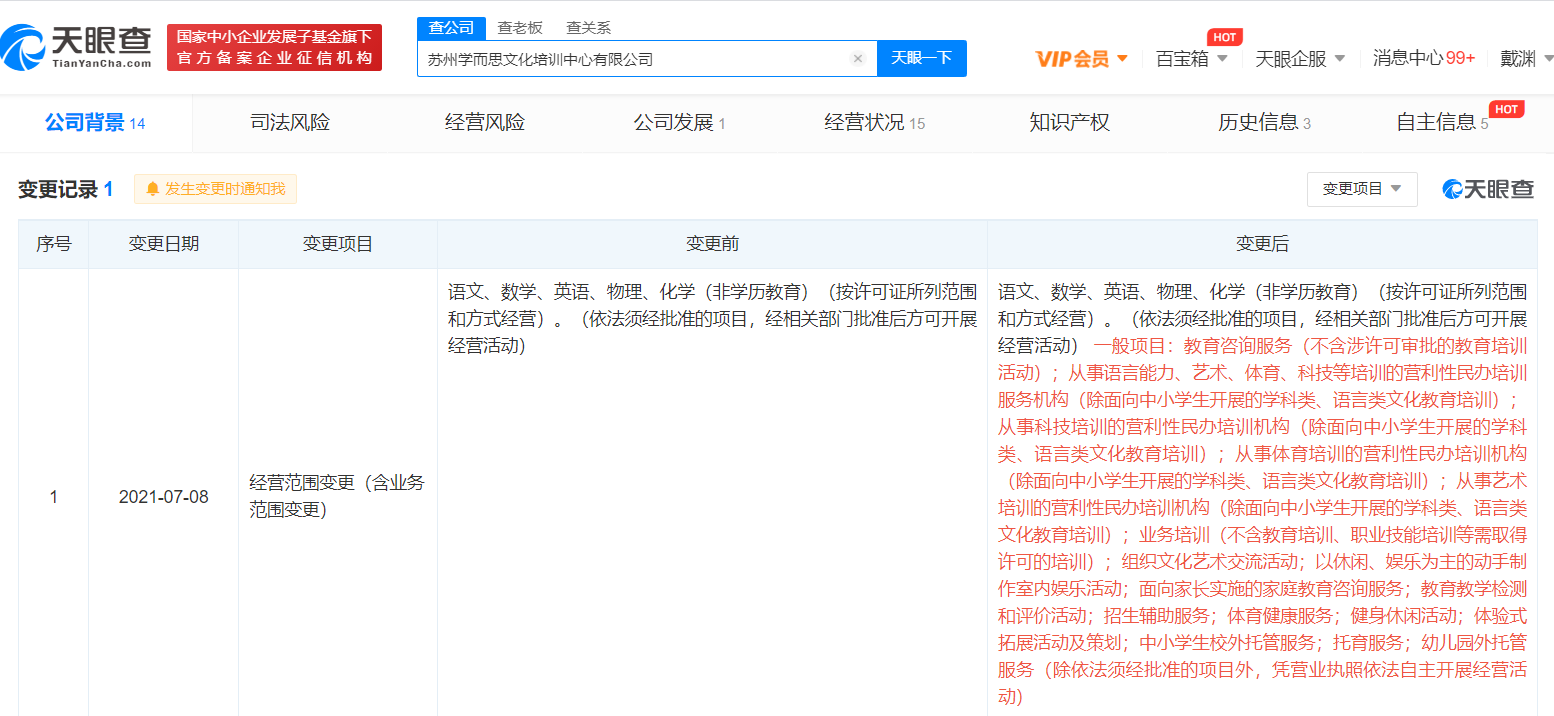Open 消息中心 with 99+ messages
1554x716 pixels.
tap(1423, 59)
